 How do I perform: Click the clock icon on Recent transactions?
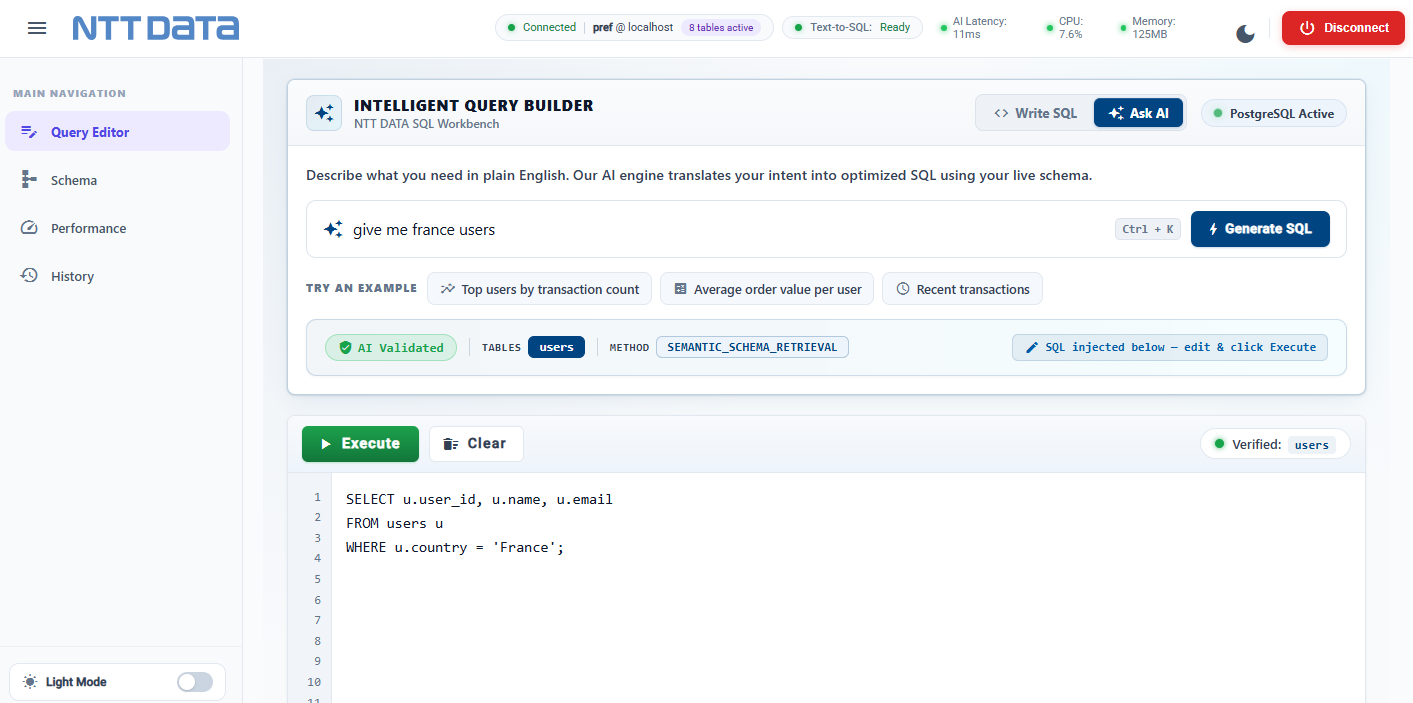click(x=903, y=289)
